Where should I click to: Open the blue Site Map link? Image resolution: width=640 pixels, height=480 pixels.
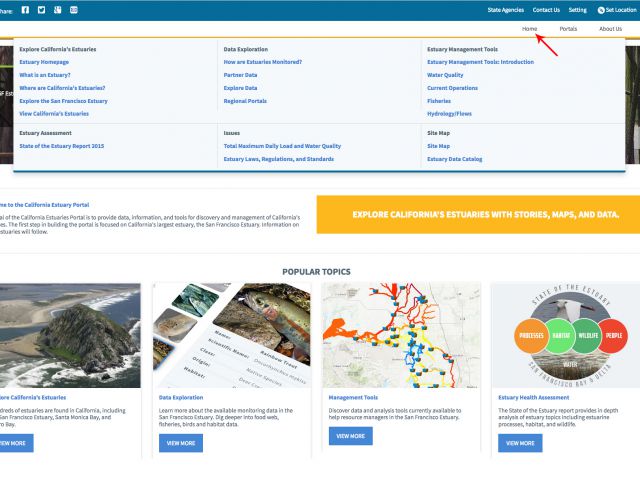click(438, 146)
